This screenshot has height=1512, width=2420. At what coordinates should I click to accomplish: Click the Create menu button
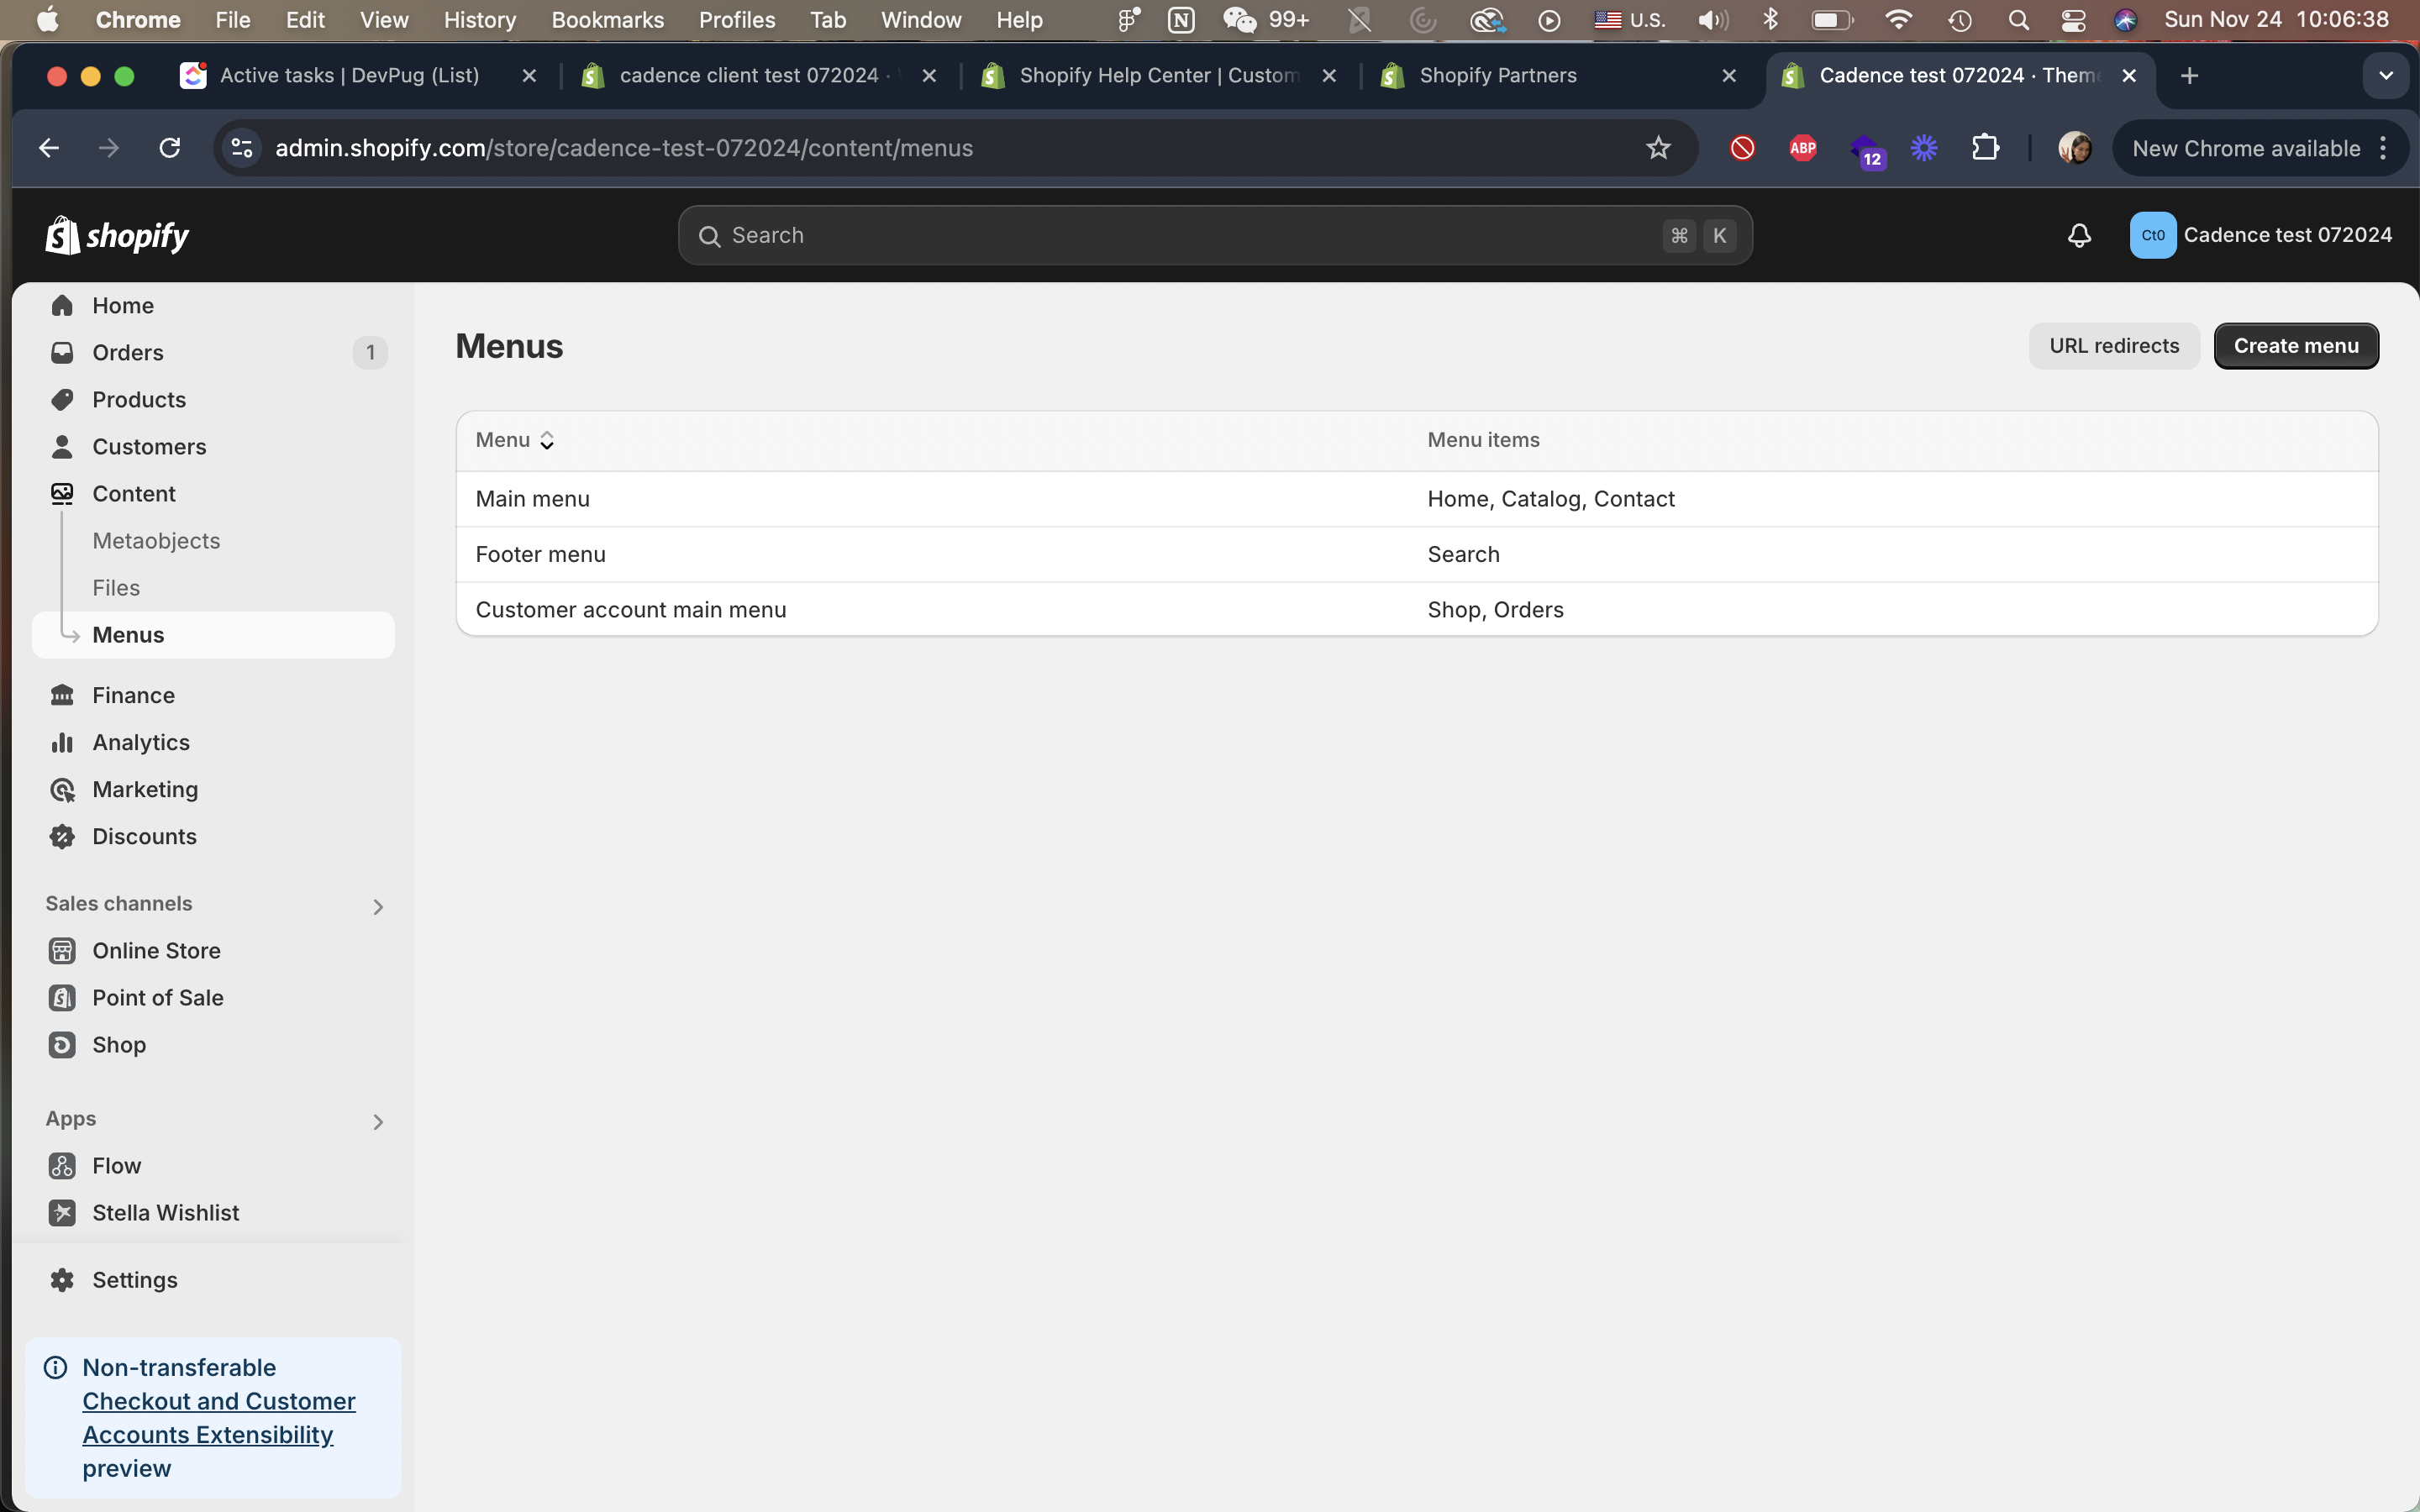[x=2295, y=346]
